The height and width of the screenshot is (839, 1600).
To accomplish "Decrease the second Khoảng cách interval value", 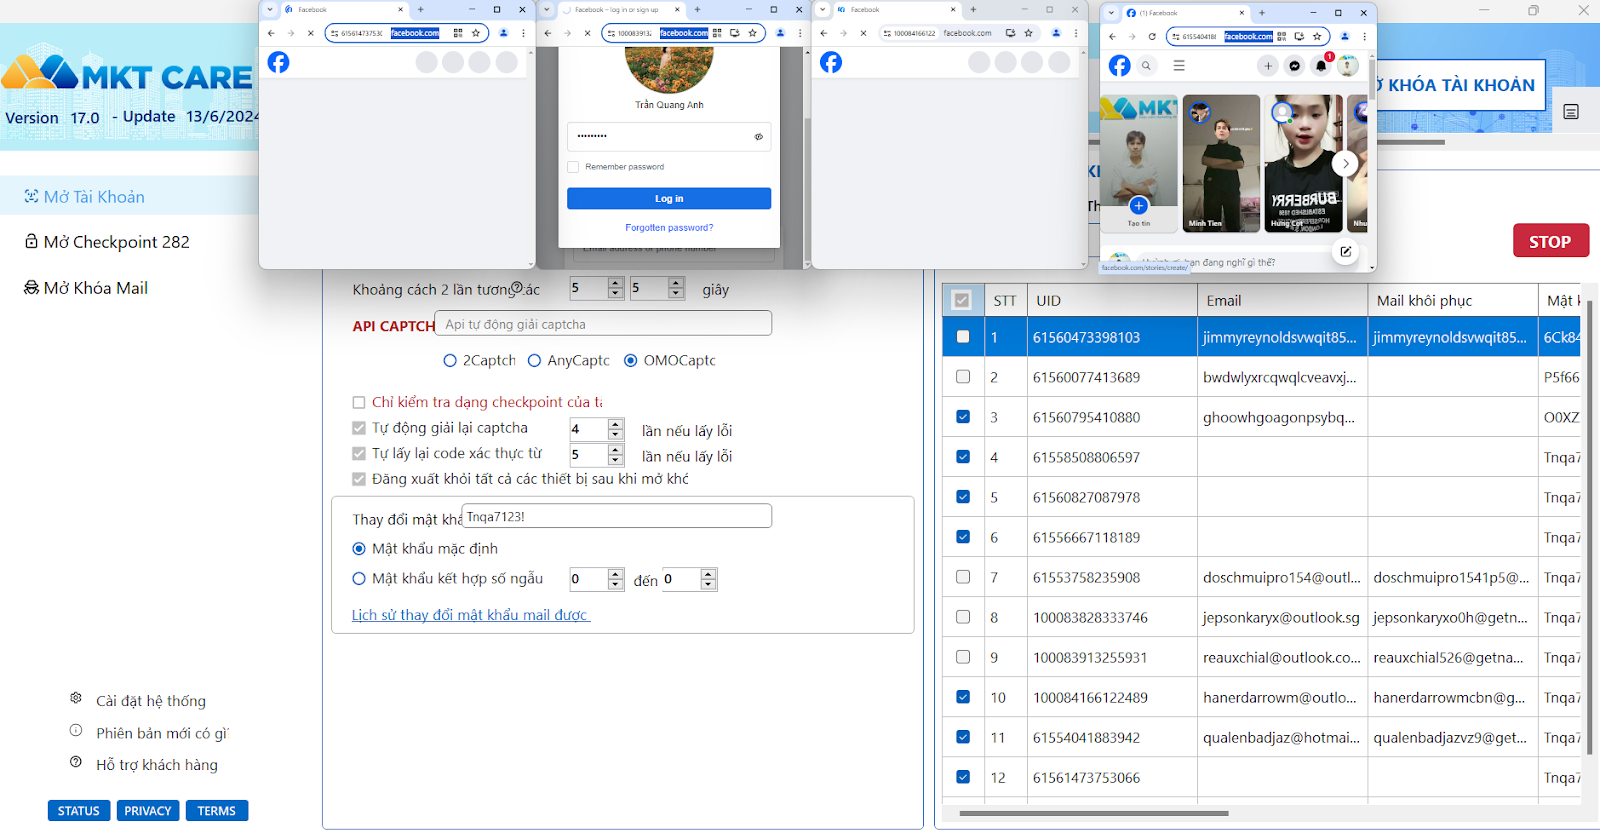I will click(x=676, y=294).
